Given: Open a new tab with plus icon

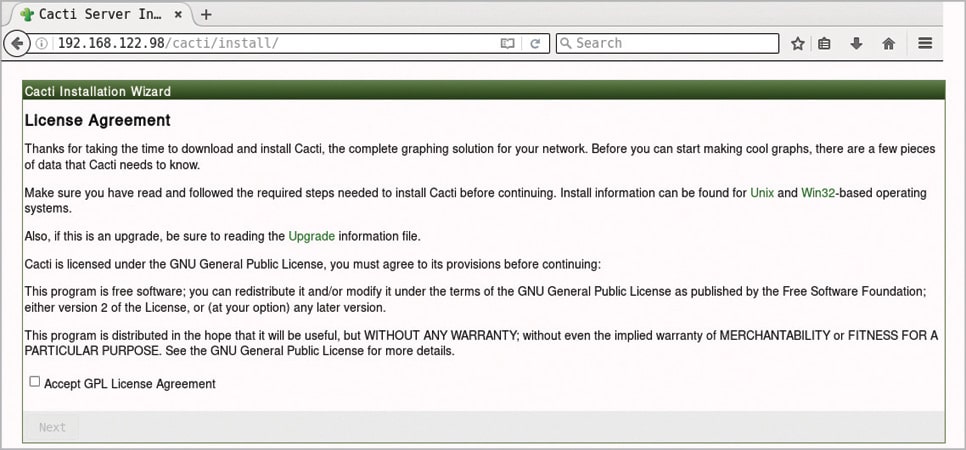Looking at the screenshot, I should pos(206,14).
